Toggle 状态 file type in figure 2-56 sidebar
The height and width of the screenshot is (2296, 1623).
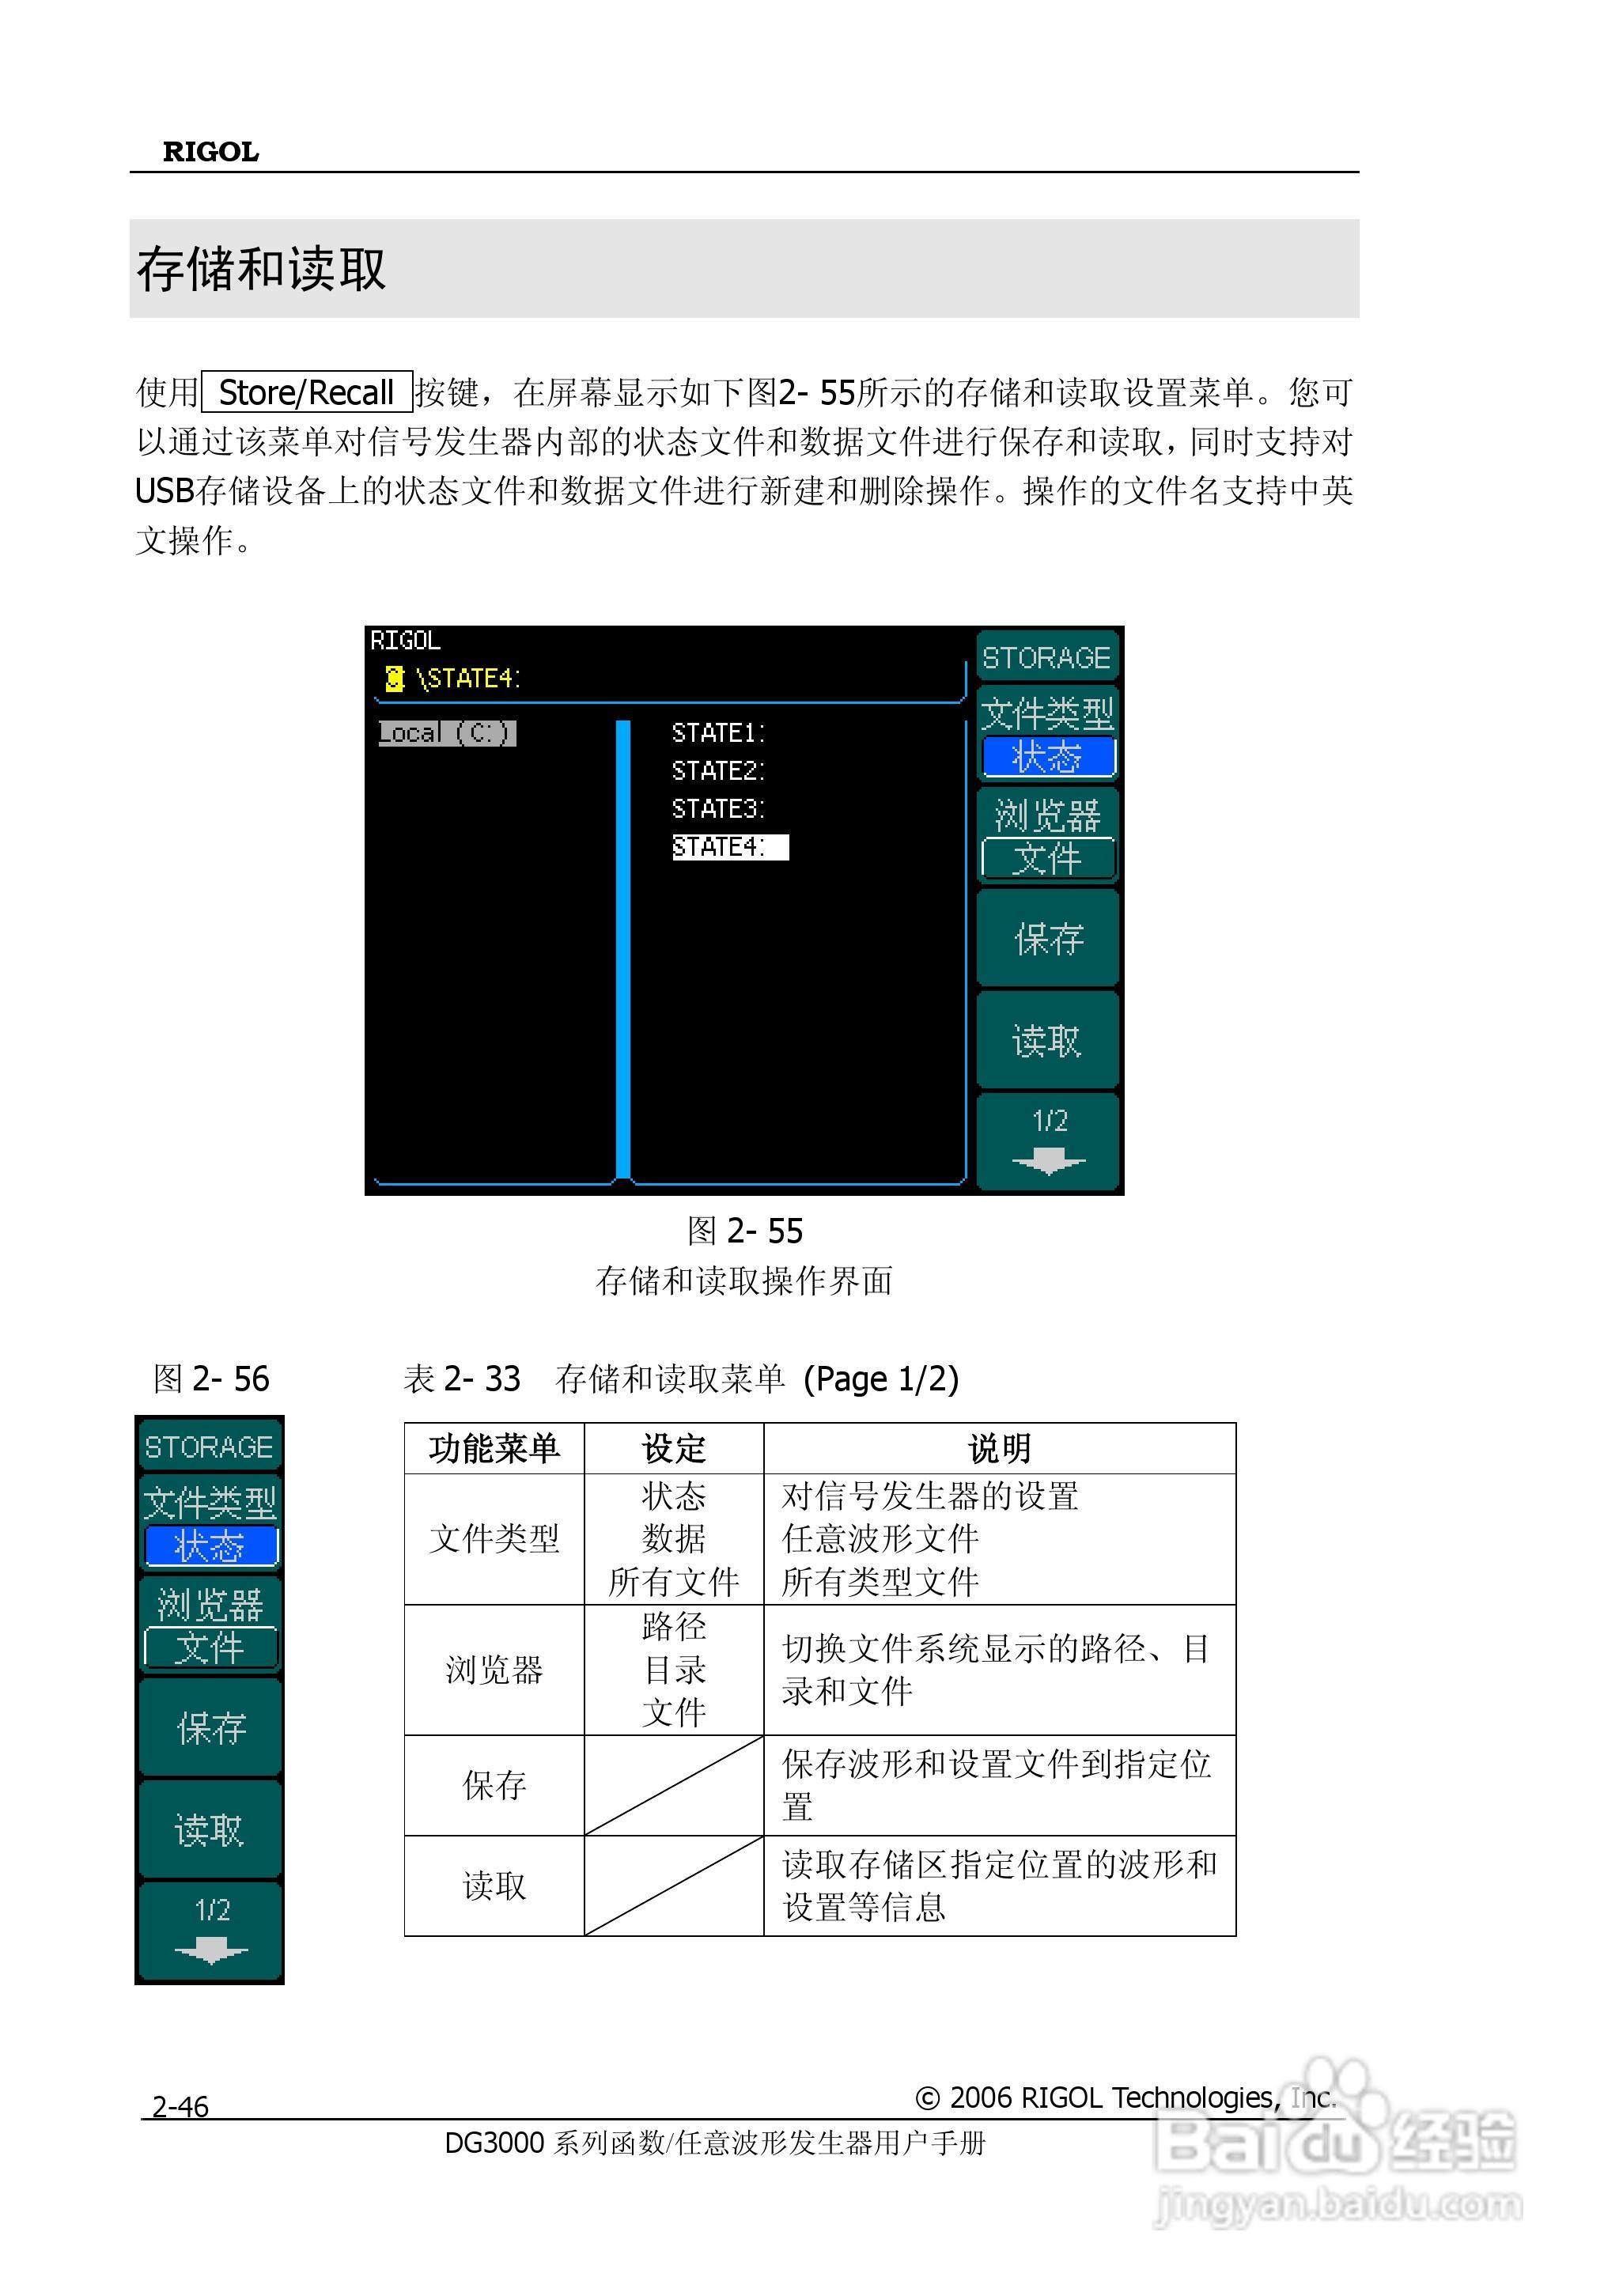(211, 1547)
